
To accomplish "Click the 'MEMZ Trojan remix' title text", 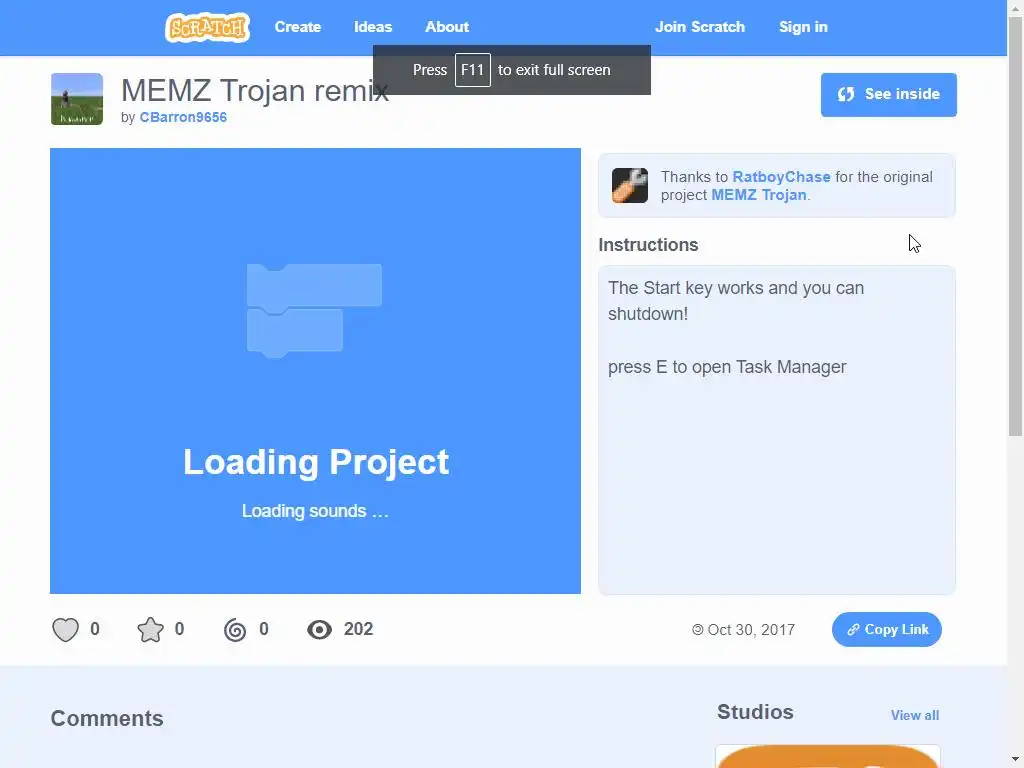I will (x=255, y=90).
